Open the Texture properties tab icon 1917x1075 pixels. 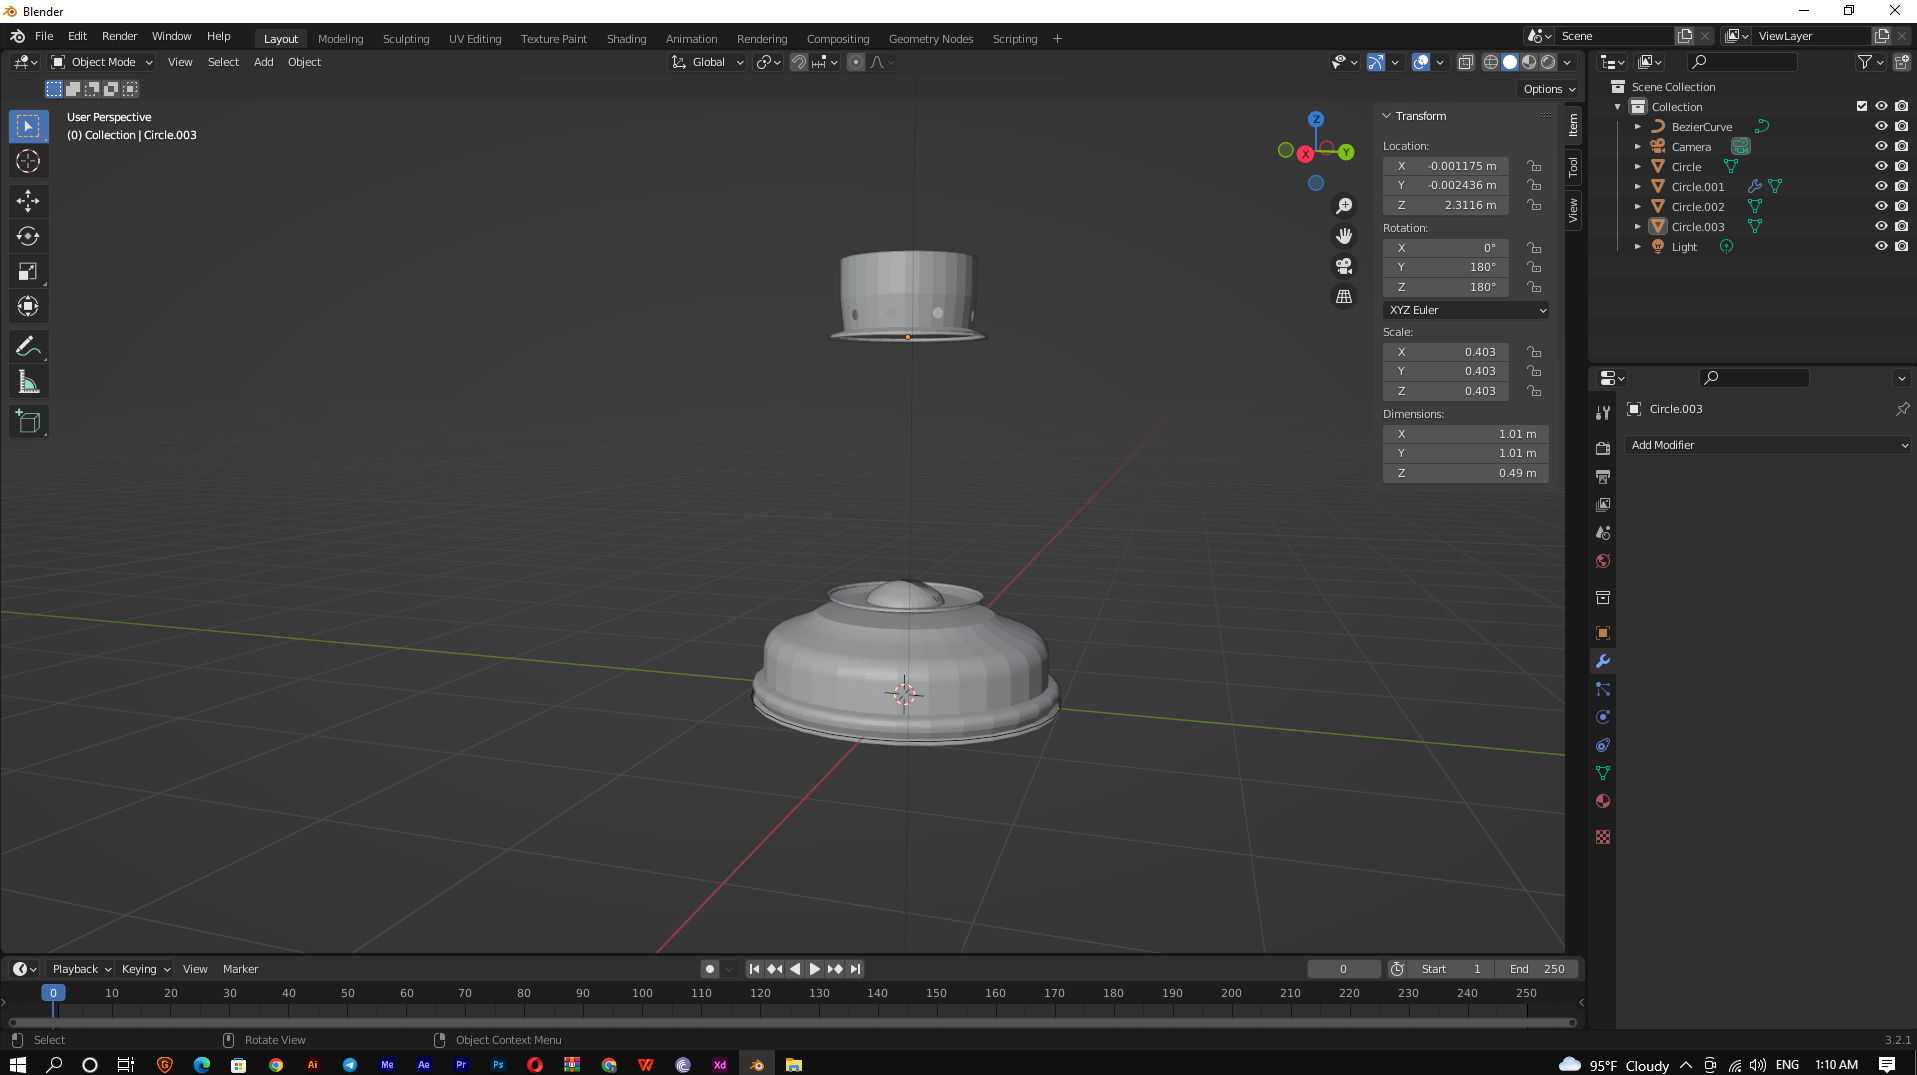click(1603, 837)
